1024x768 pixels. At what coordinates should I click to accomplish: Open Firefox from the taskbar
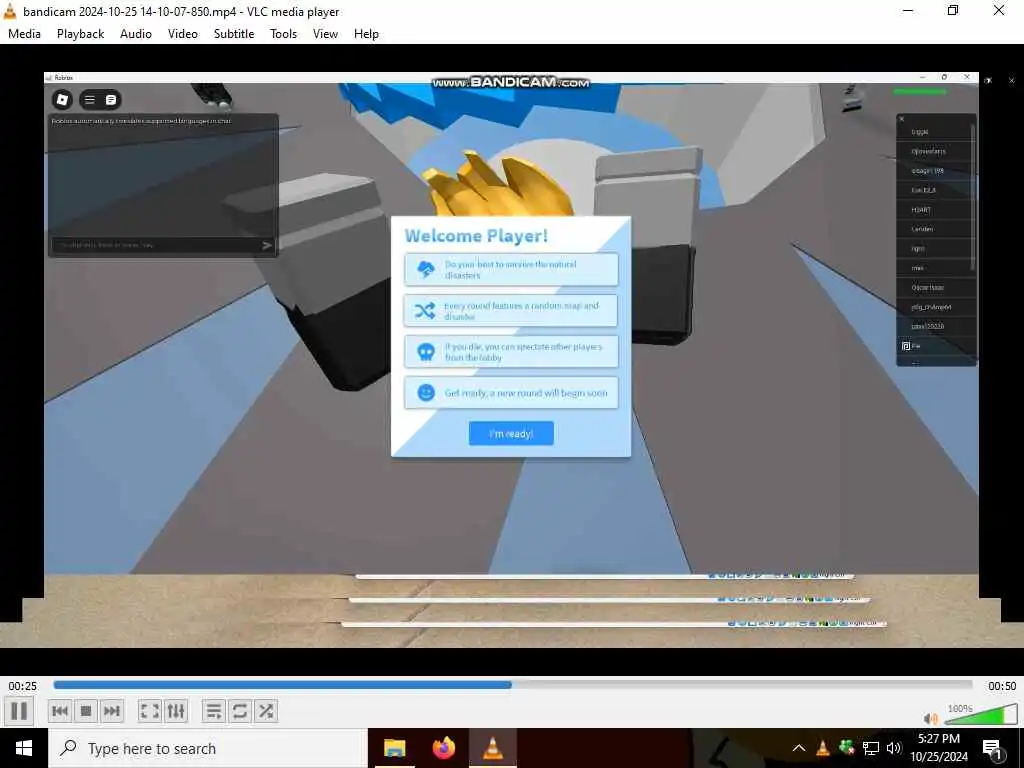coord(443,748)
